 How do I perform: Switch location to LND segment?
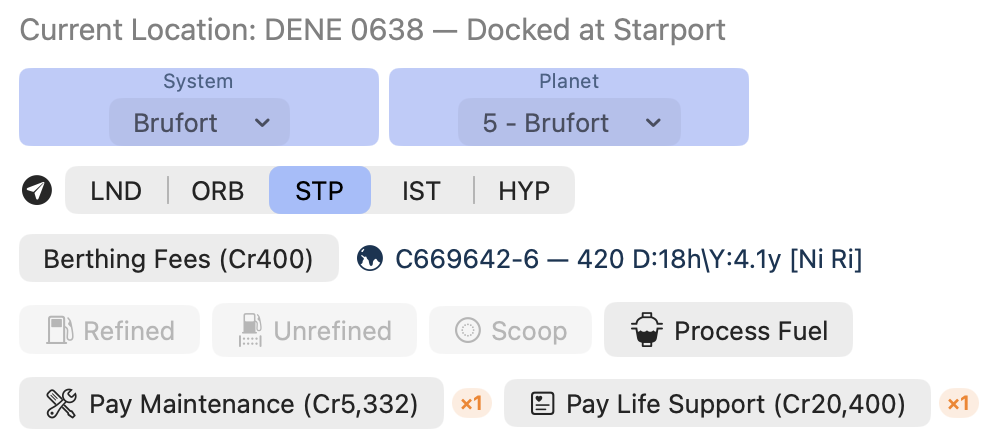point(116,190)
